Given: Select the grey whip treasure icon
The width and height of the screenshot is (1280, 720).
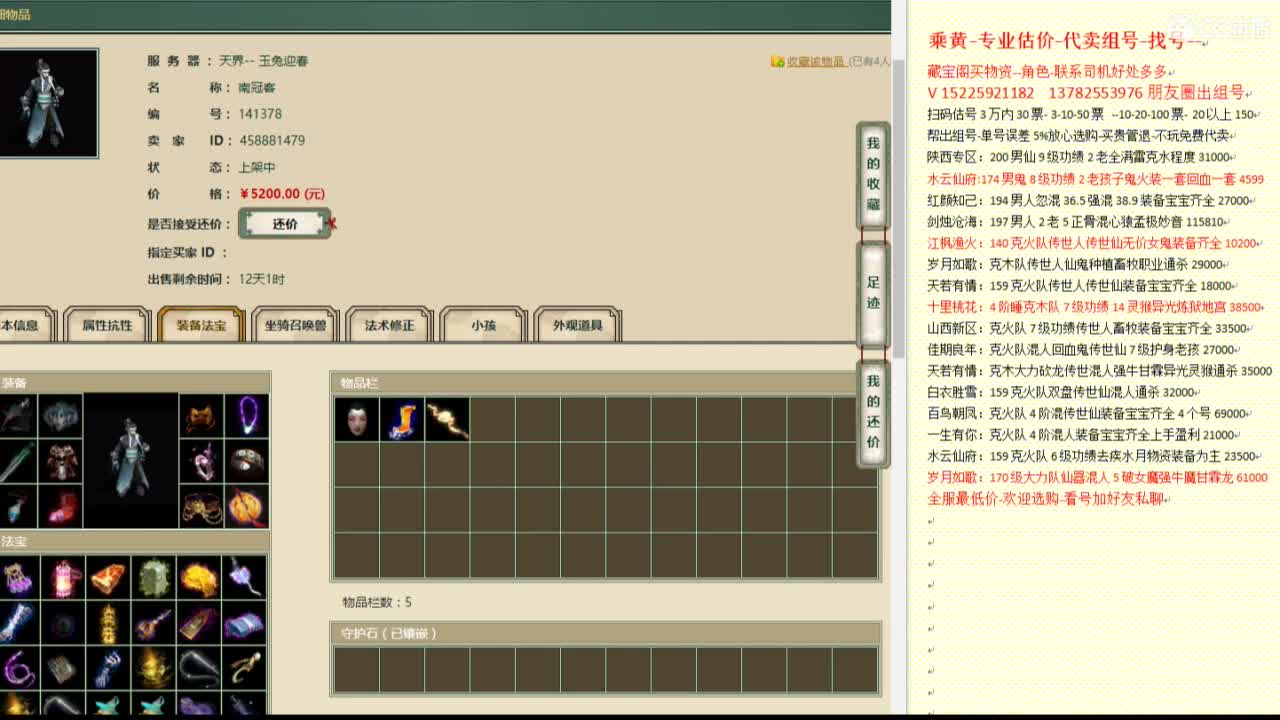Looking at the screenshot, I should [199, 667].
